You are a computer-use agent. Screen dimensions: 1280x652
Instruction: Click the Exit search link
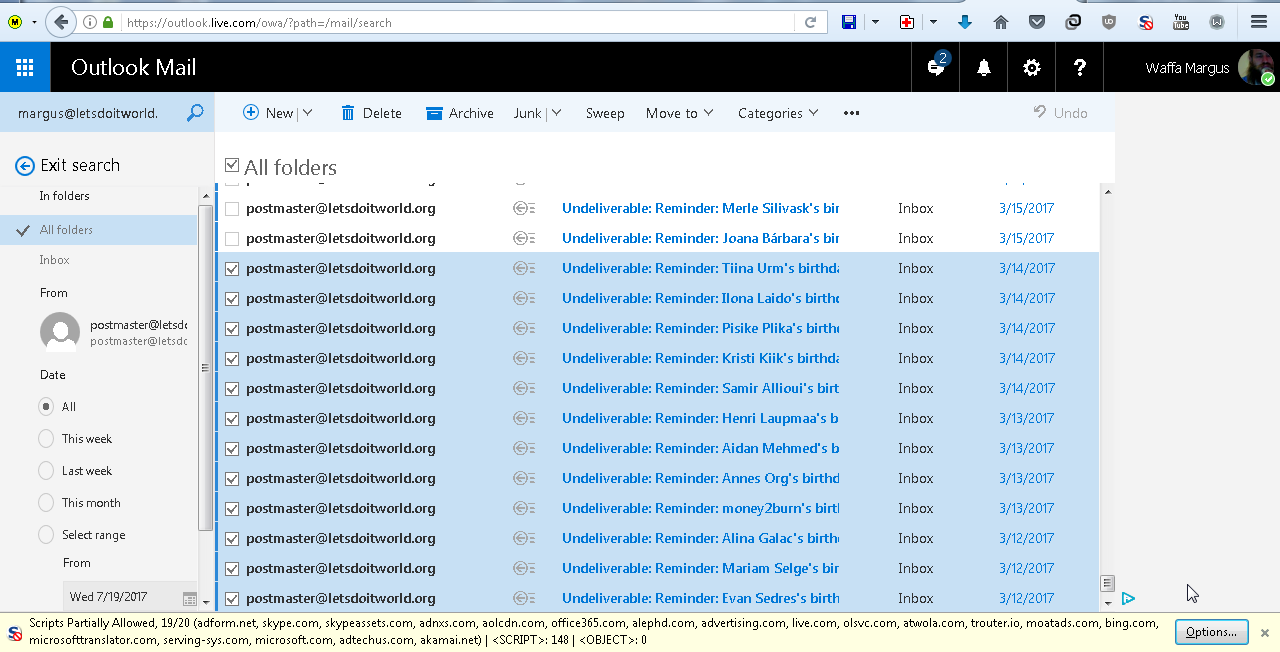[x=80, y=166]
